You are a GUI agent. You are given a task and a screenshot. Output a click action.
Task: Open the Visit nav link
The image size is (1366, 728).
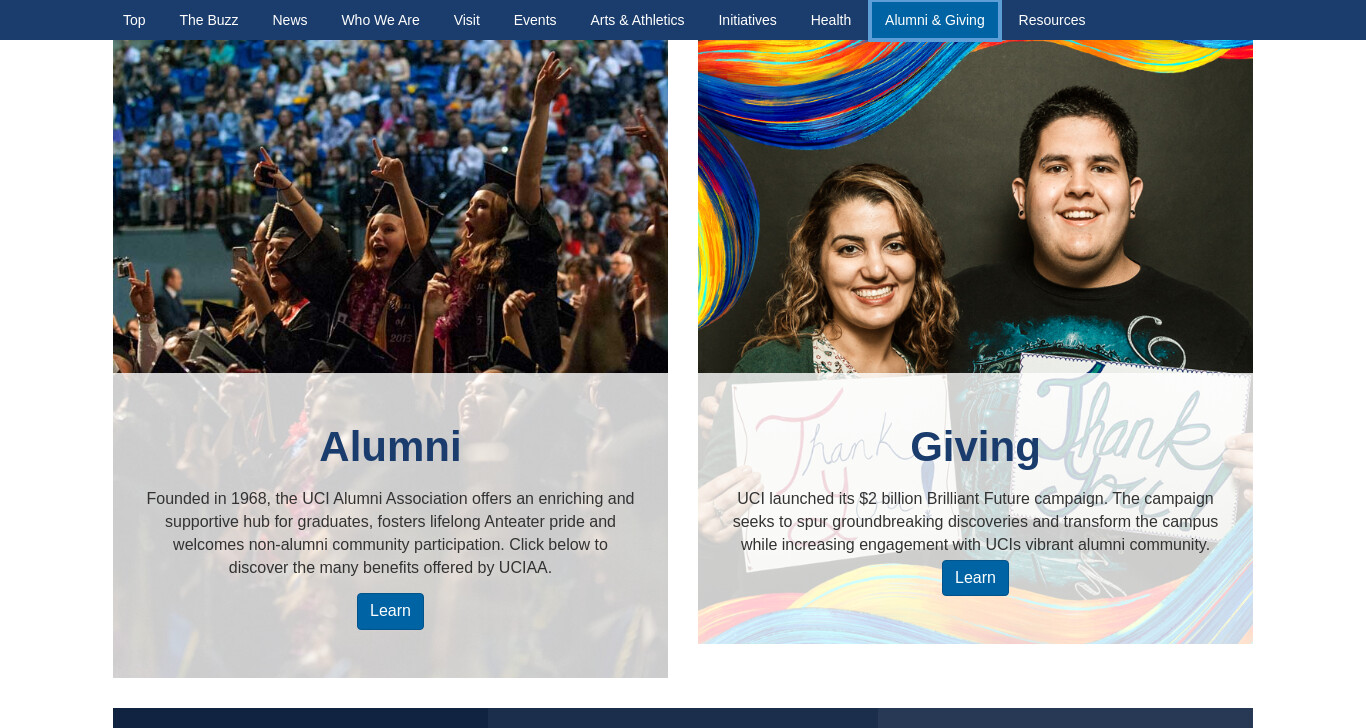pos(467,20)
